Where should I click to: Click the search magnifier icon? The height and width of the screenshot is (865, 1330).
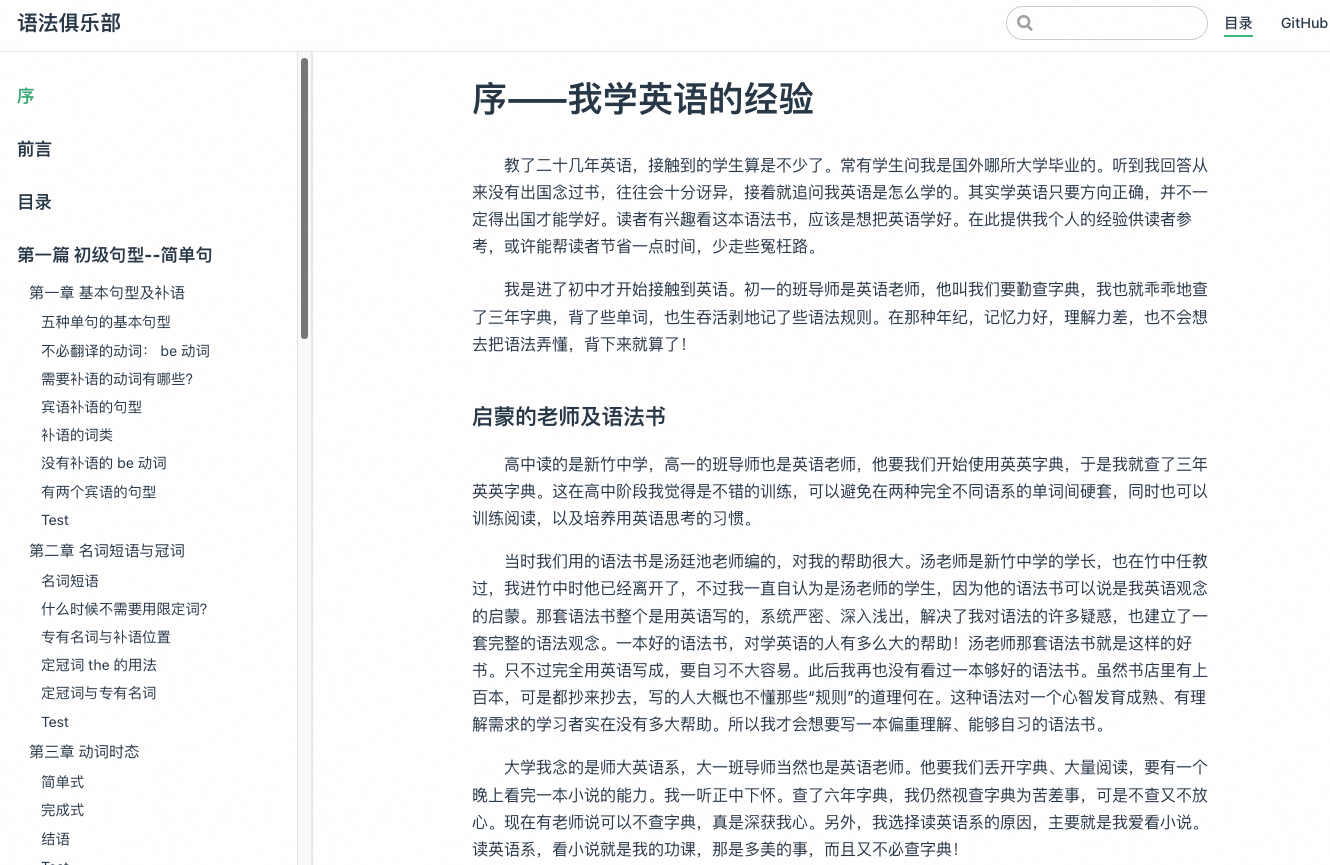[x=1024, y=23]
